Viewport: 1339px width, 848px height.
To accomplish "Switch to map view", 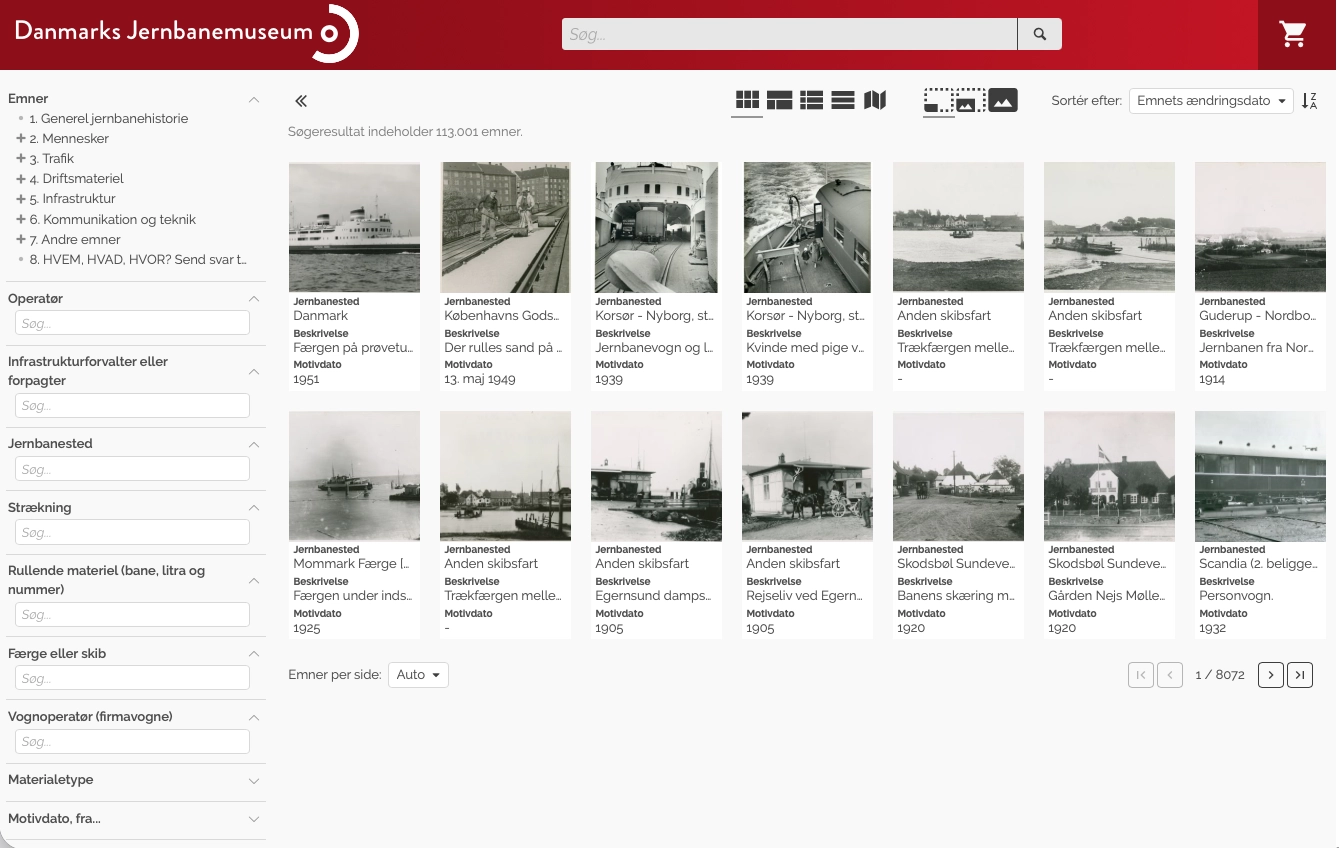I will (875, 100).
